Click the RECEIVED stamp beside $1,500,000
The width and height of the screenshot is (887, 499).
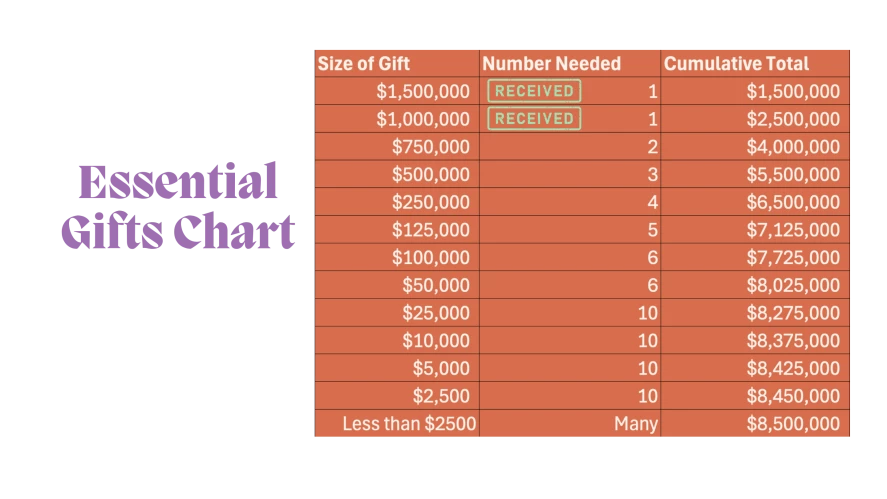tap(534, 91)
